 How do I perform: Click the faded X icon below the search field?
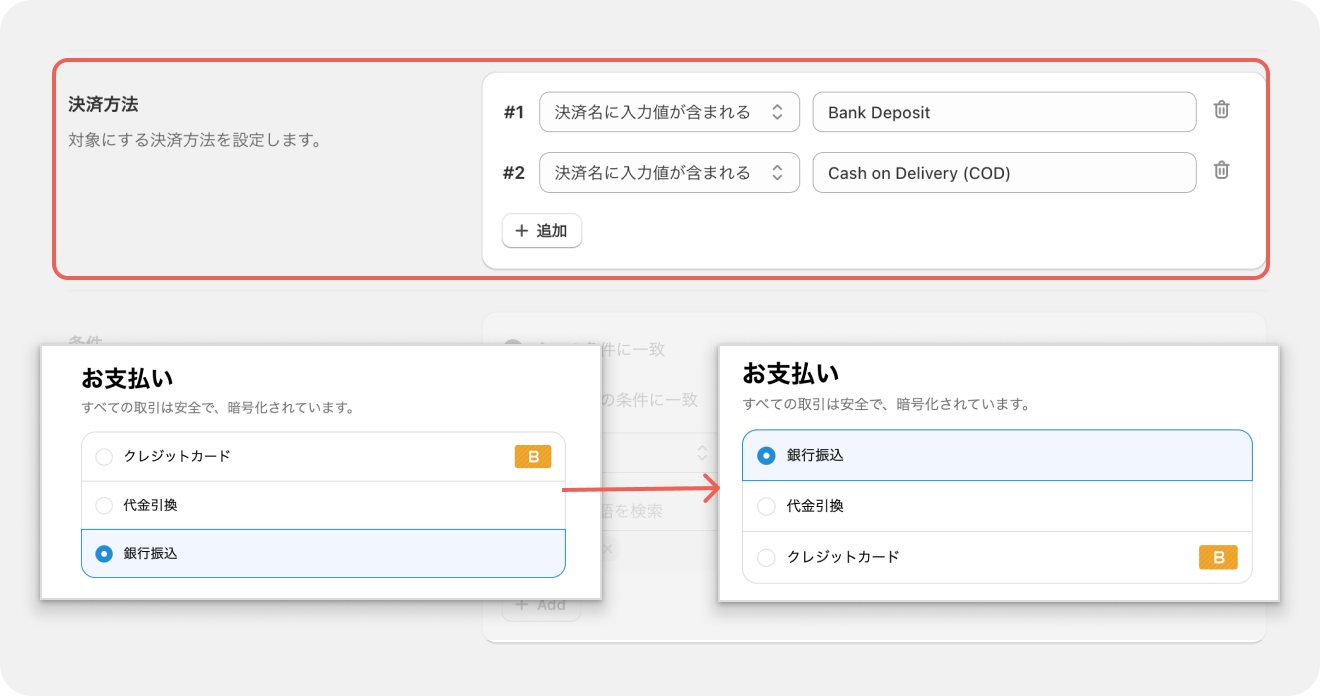click(607, 550)
